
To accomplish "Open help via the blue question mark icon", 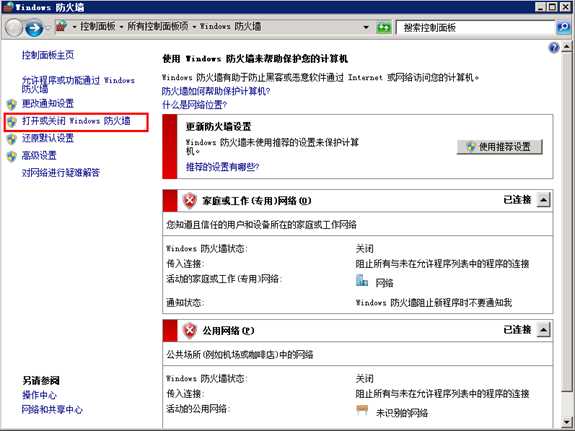I will (554, 48).
